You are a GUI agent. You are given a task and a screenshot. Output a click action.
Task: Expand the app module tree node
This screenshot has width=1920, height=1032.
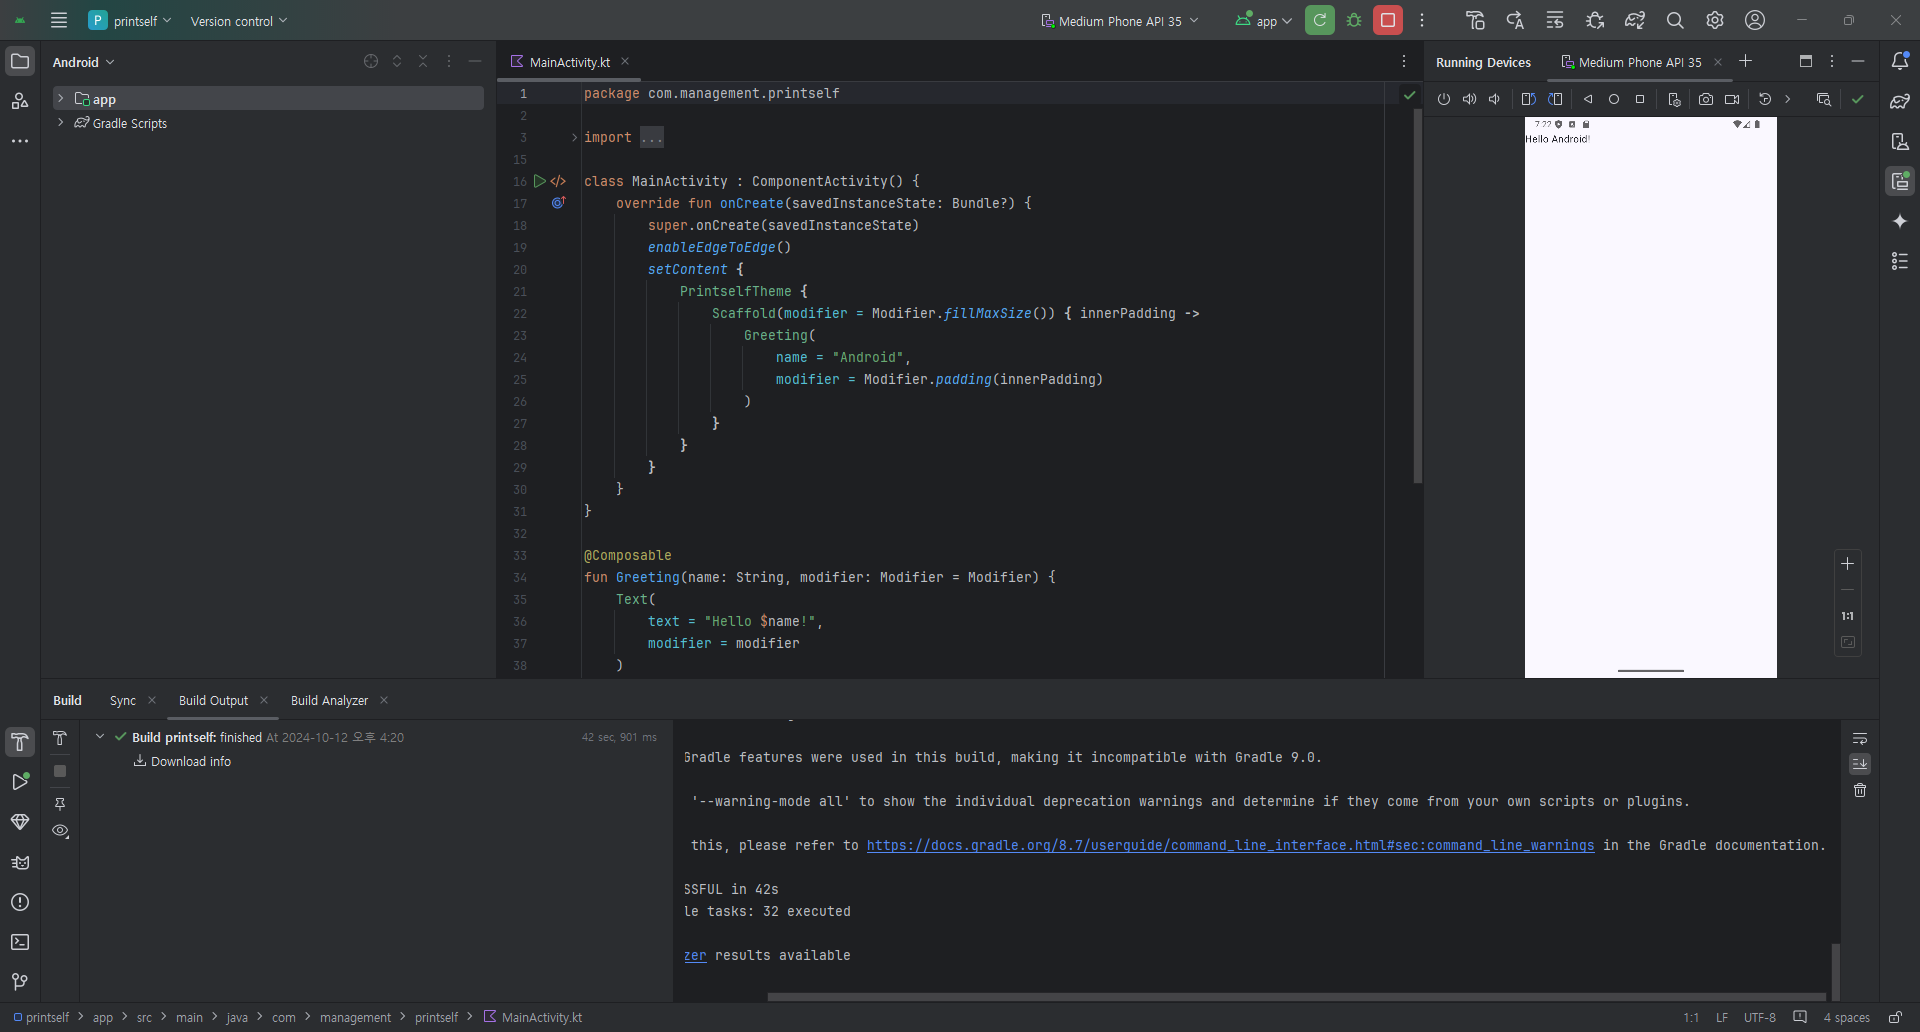pos(61,98)
